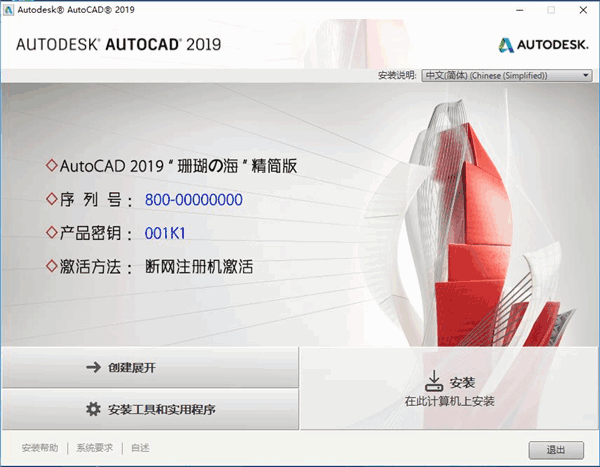The width and height of the screenshot is (600, 467).
Task: Click the red diamond beside 激活方法
Action: (x=52, y=267)
